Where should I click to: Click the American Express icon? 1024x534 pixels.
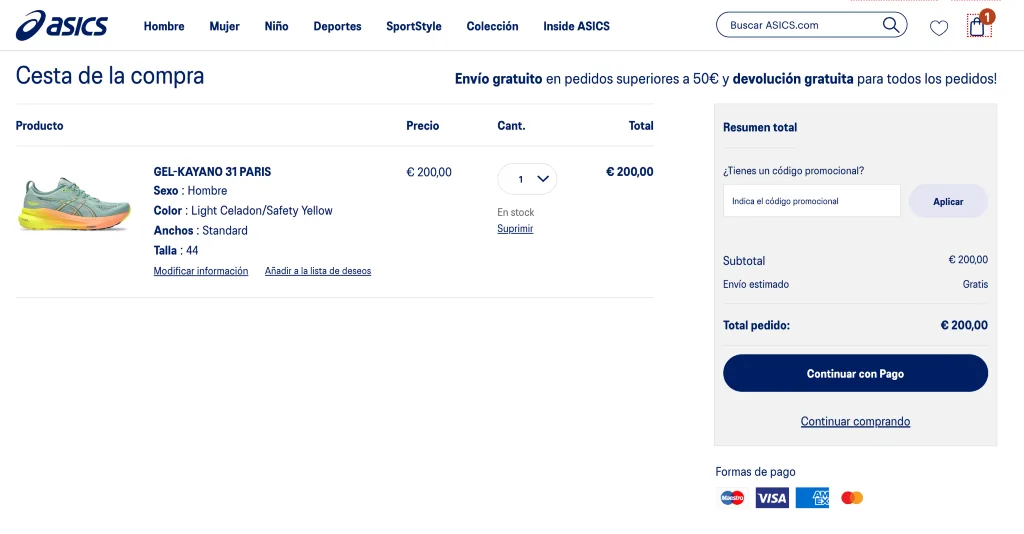pyautogui.click(x=812, y=498)
